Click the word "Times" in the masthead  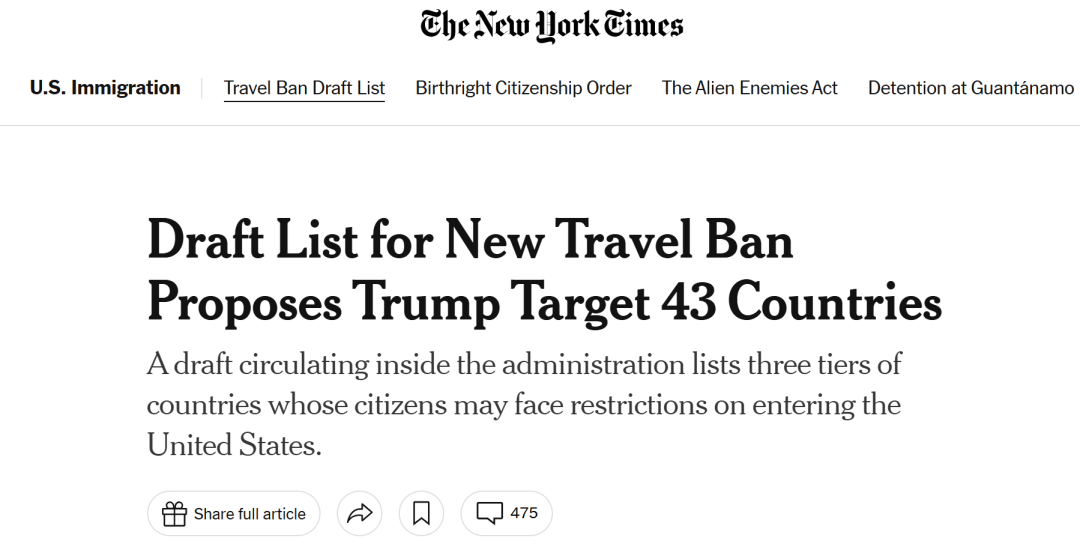click(x=643, y=25)
